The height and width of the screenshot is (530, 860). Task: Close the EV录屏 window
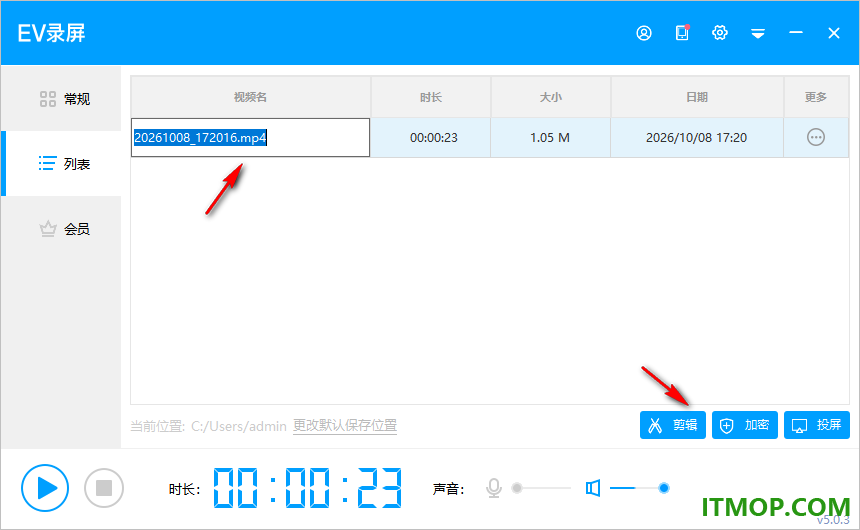coord(834,33)
